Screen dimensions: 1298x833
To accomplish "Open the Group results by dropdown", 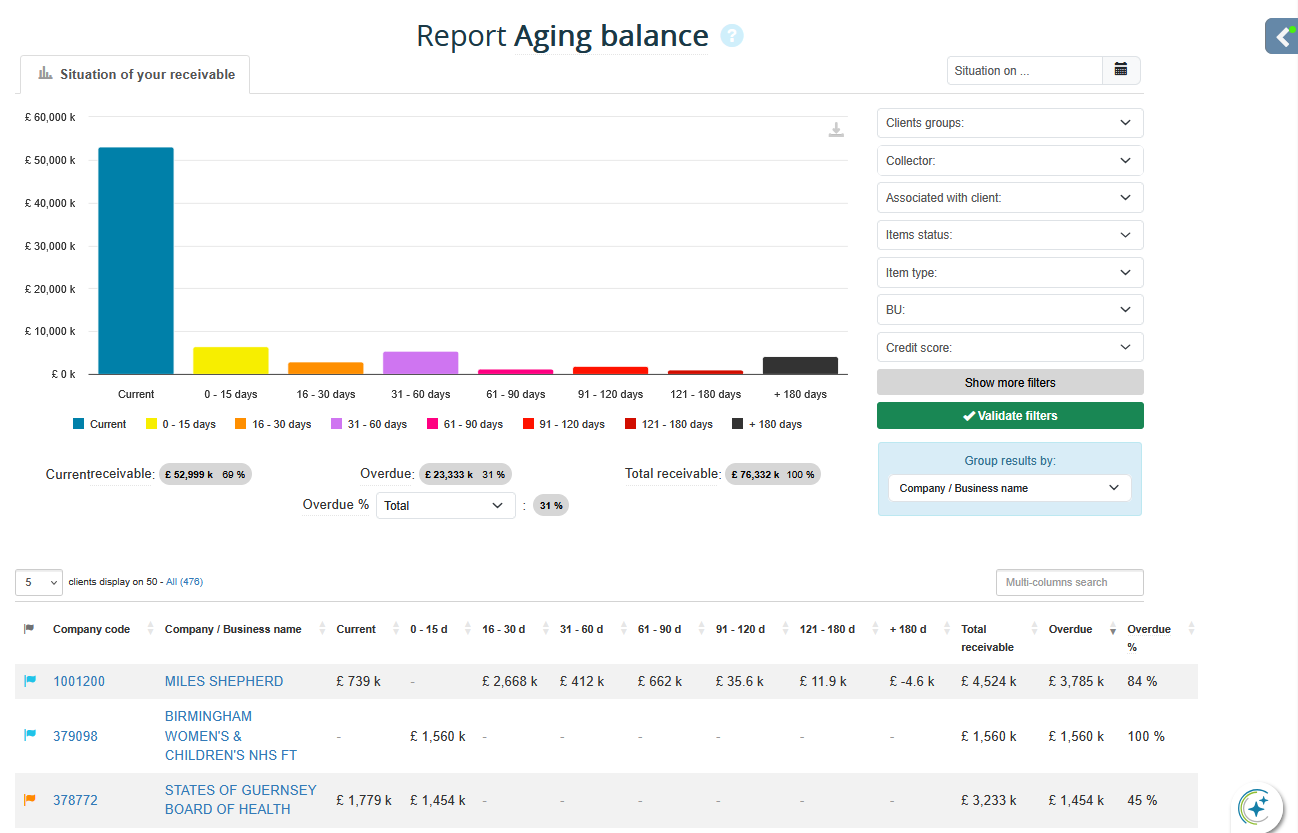I will coord(1009,488).
